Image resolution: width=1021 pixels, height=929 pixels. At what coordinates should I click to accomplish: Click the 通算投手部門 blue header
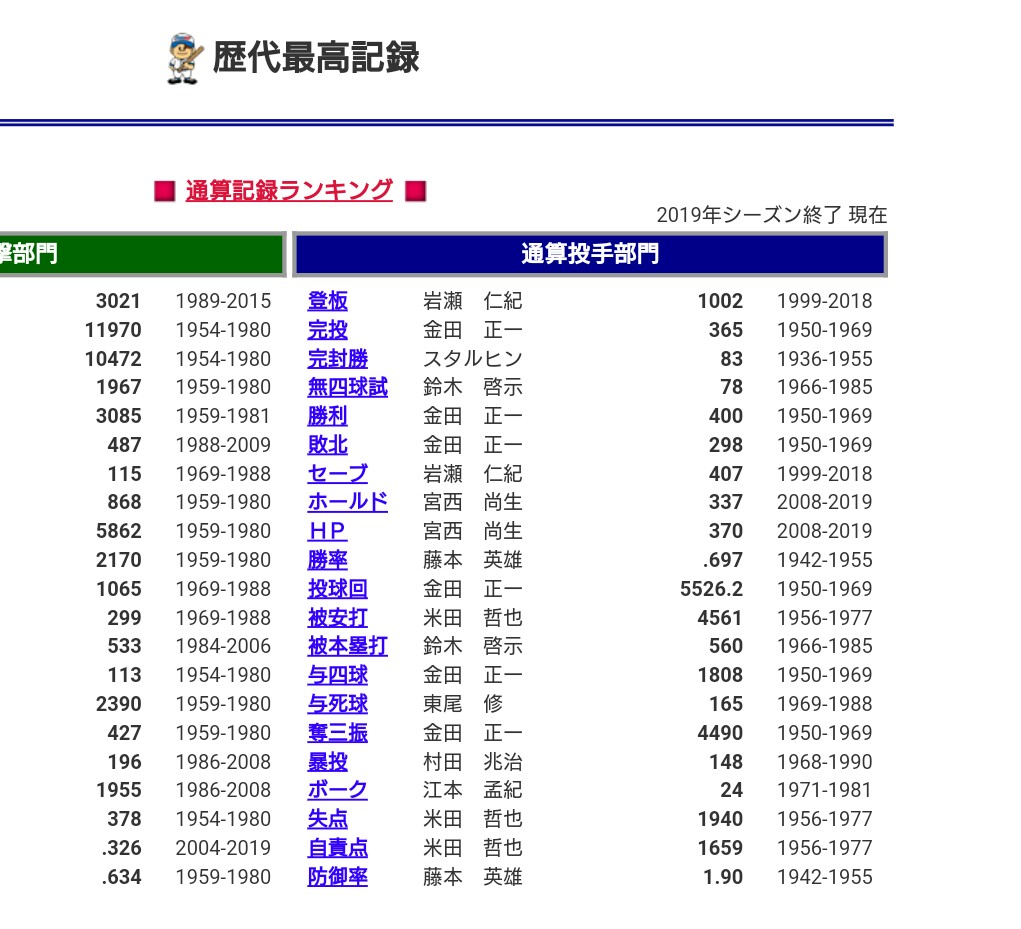click(x=590, y=254)
